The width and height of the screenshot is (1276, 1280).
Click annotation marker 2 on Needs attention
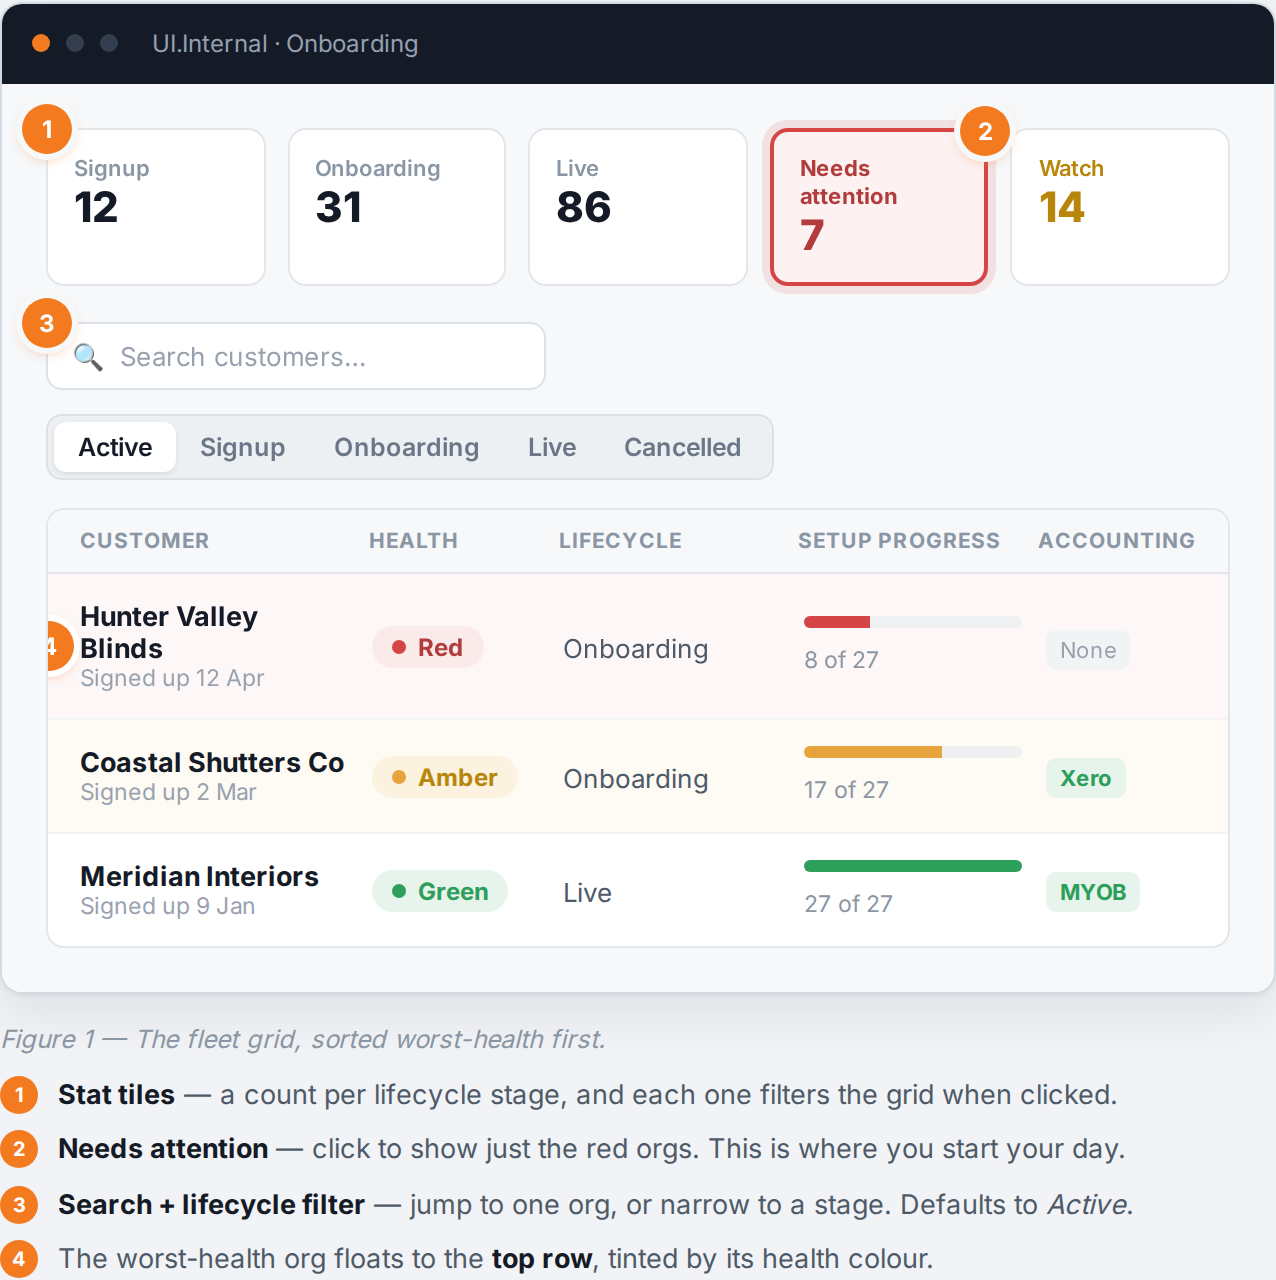pyautogui.click(x=985, y=132)
